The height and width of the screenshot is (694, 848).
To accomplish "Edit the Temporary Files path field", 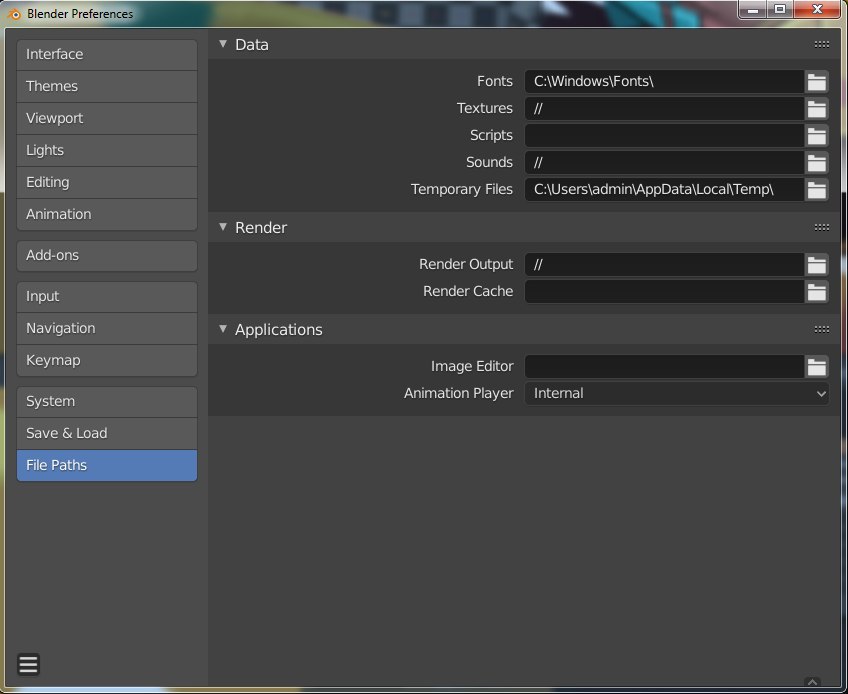I will (x=665, y=189).
